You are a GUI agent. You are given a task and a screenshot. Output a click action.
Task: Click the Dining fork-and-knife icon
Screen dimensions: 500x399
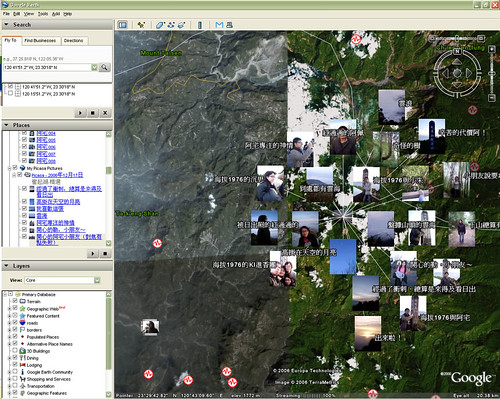tap(23, 358)
